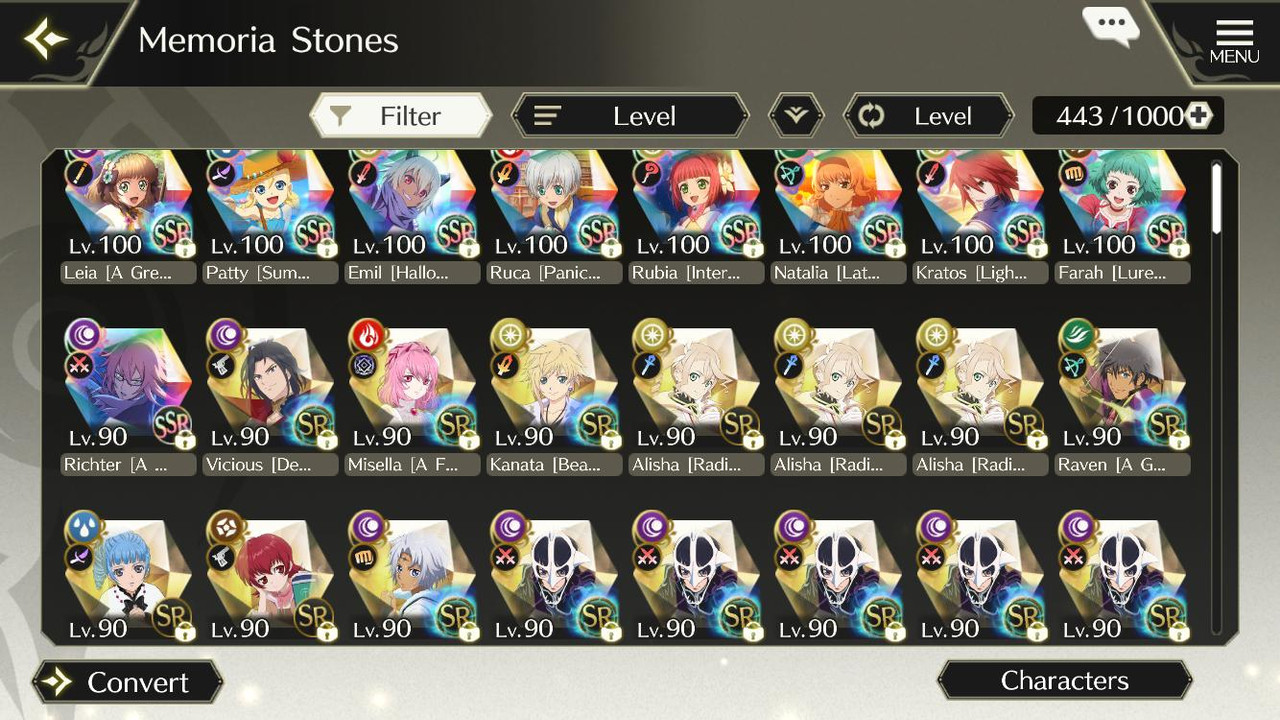Toggle lock icon on Farah stone

coord(1180,248)
